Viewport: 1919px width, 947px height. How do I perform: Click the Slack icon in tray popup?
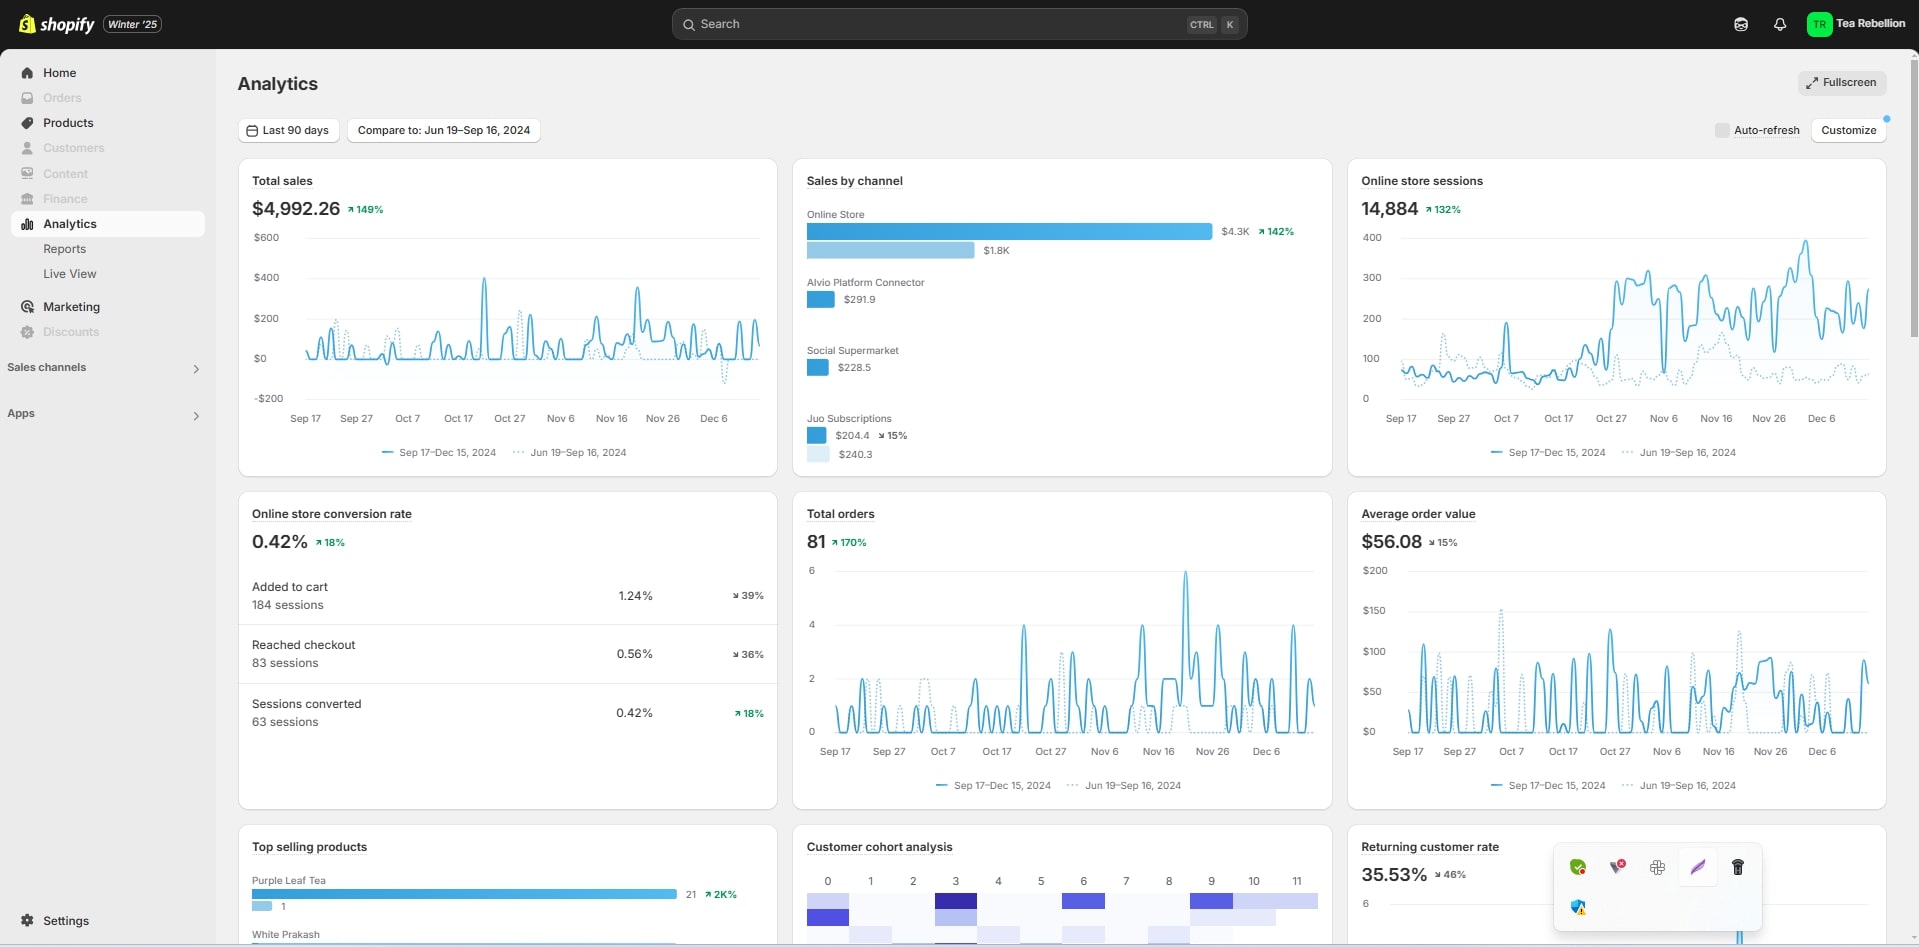tap(1658, 867)
